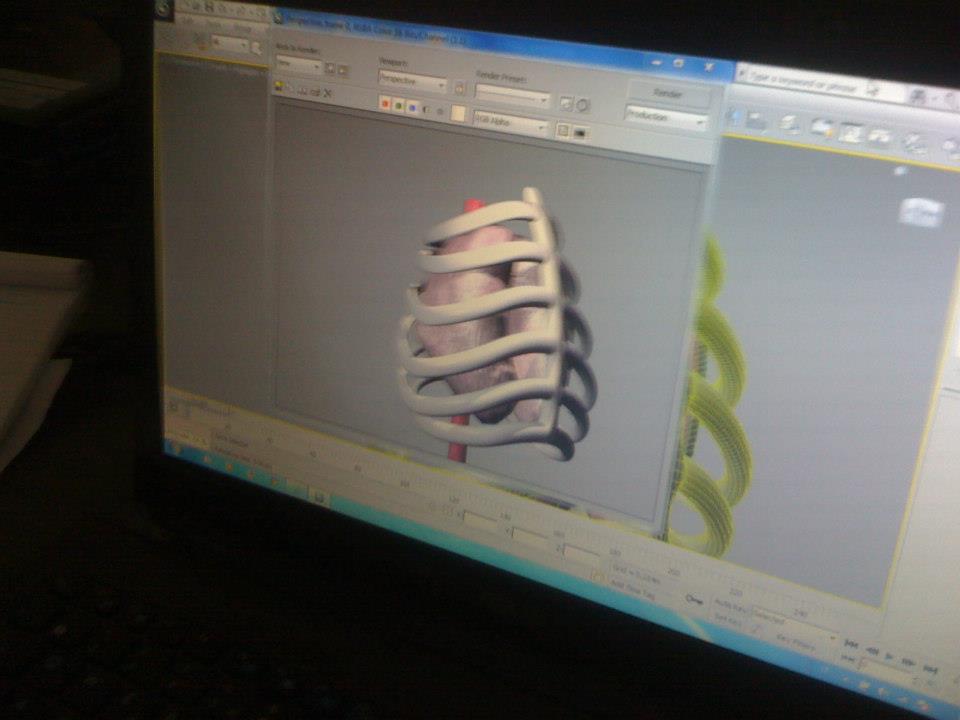
Task: Toggle the blue channel display
Action: [412, 107]
